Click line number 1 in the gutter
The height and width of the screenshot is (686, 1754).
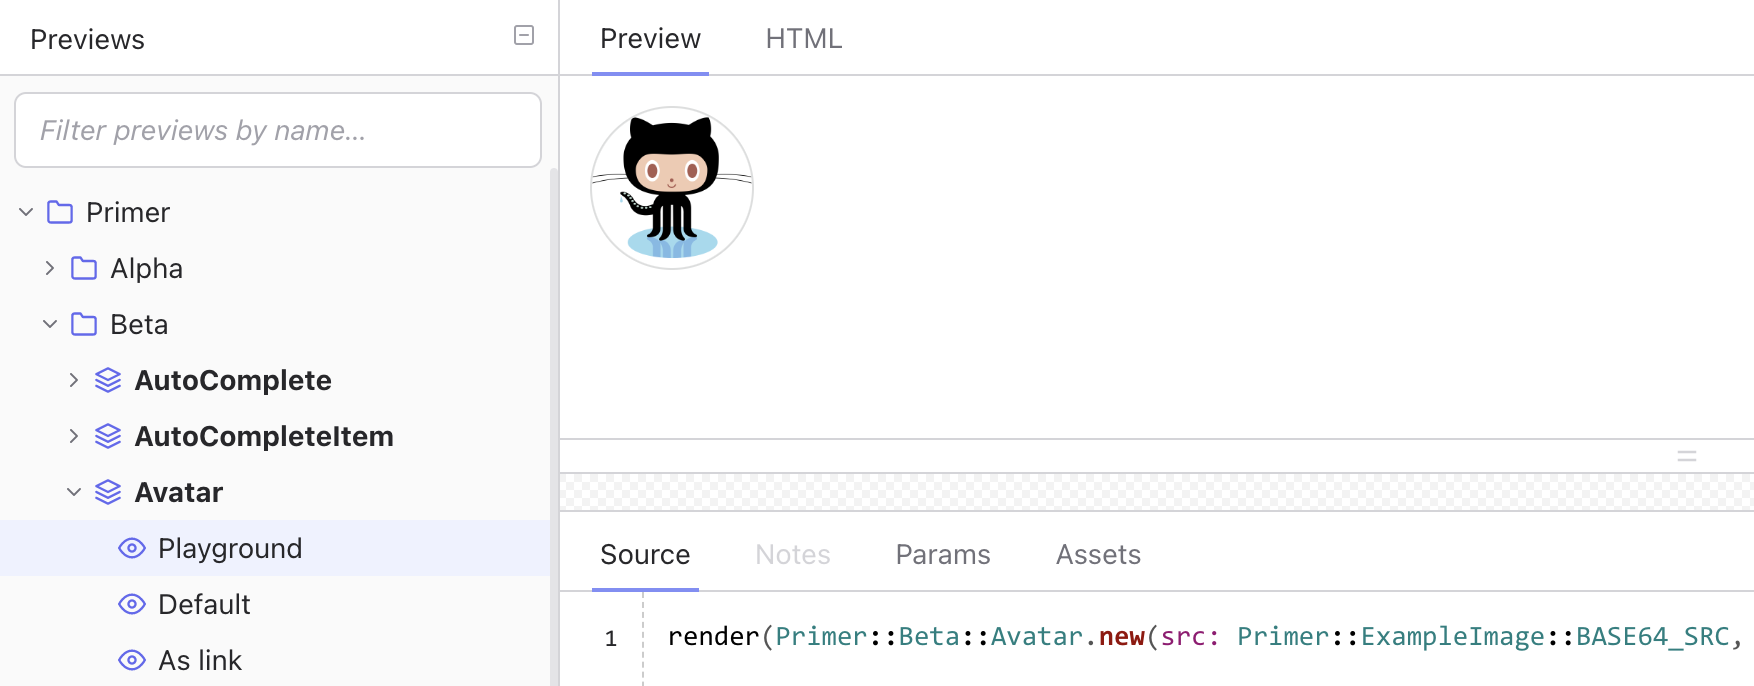click(x=611, y=639)
